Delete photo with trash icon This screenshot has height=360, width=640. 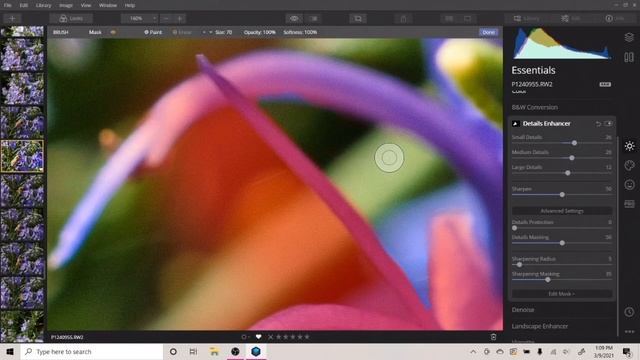tap(493, 337)
